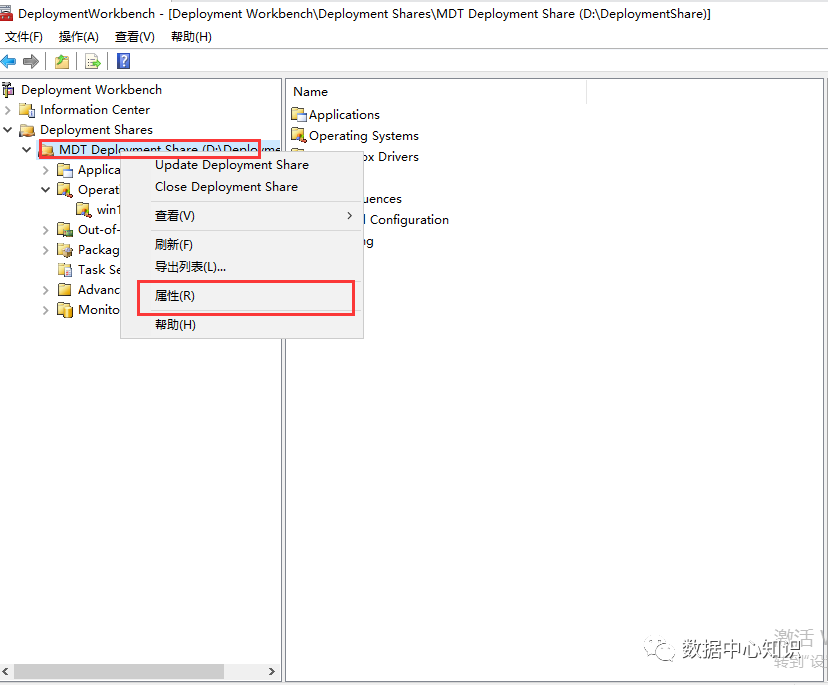Click the Packages tree node icon

pyautogui.click(x=65, y=250)
